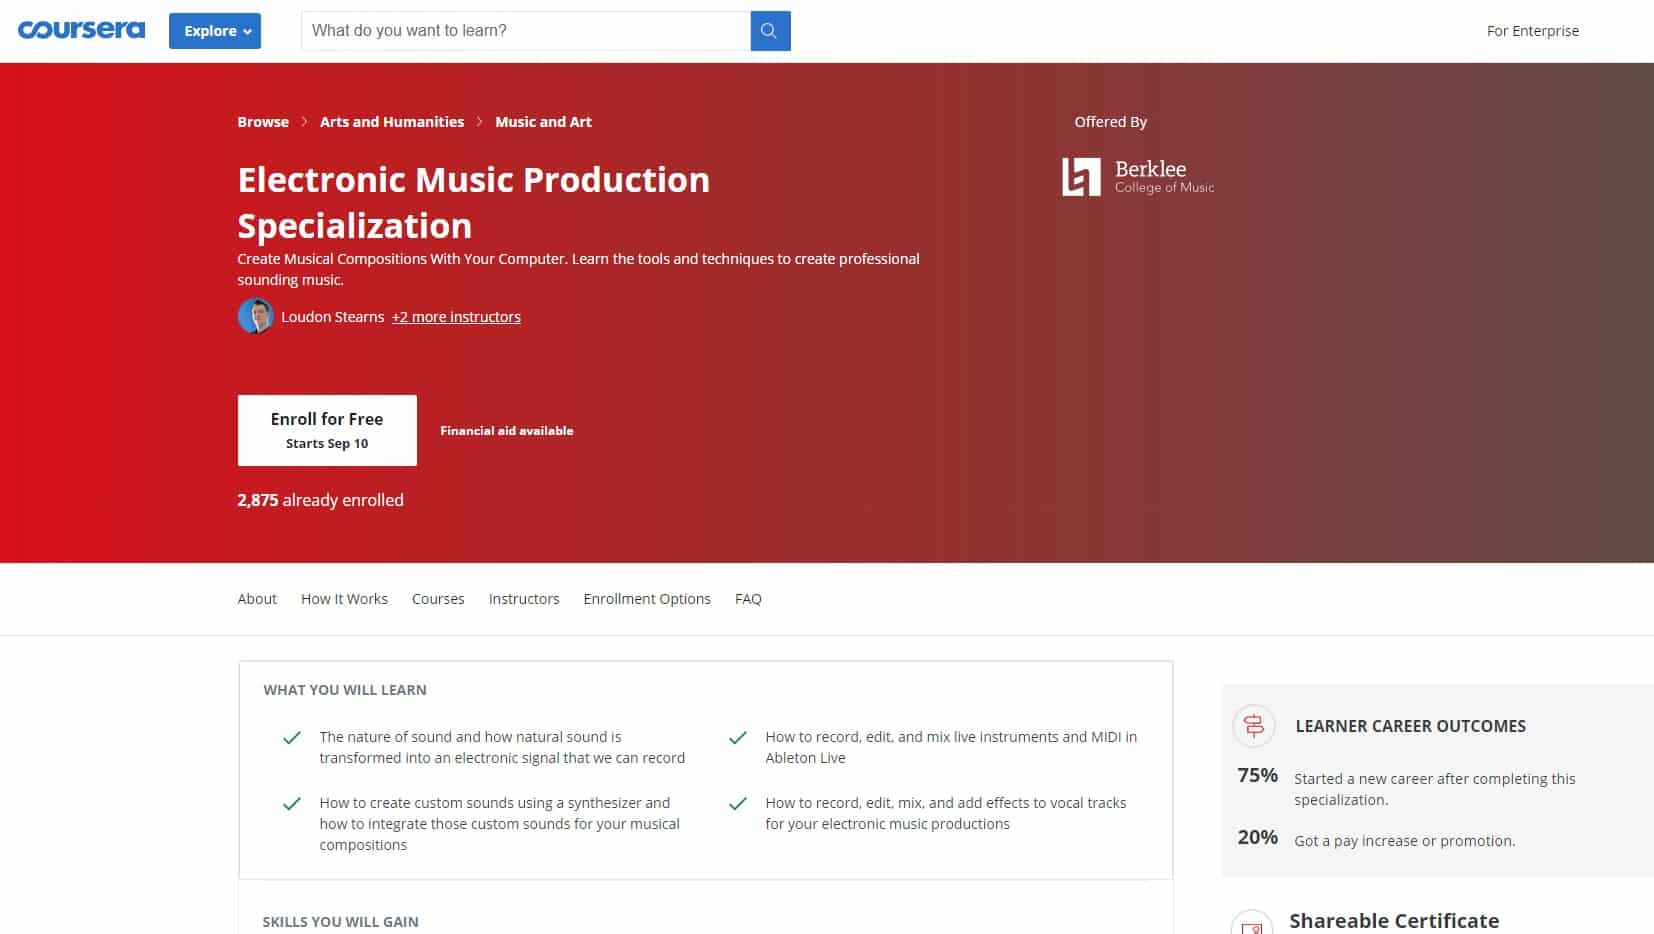Open the Arts and Humanities breadcrumb
Viewport: 1654px width, 934px height.
(392, 122)
